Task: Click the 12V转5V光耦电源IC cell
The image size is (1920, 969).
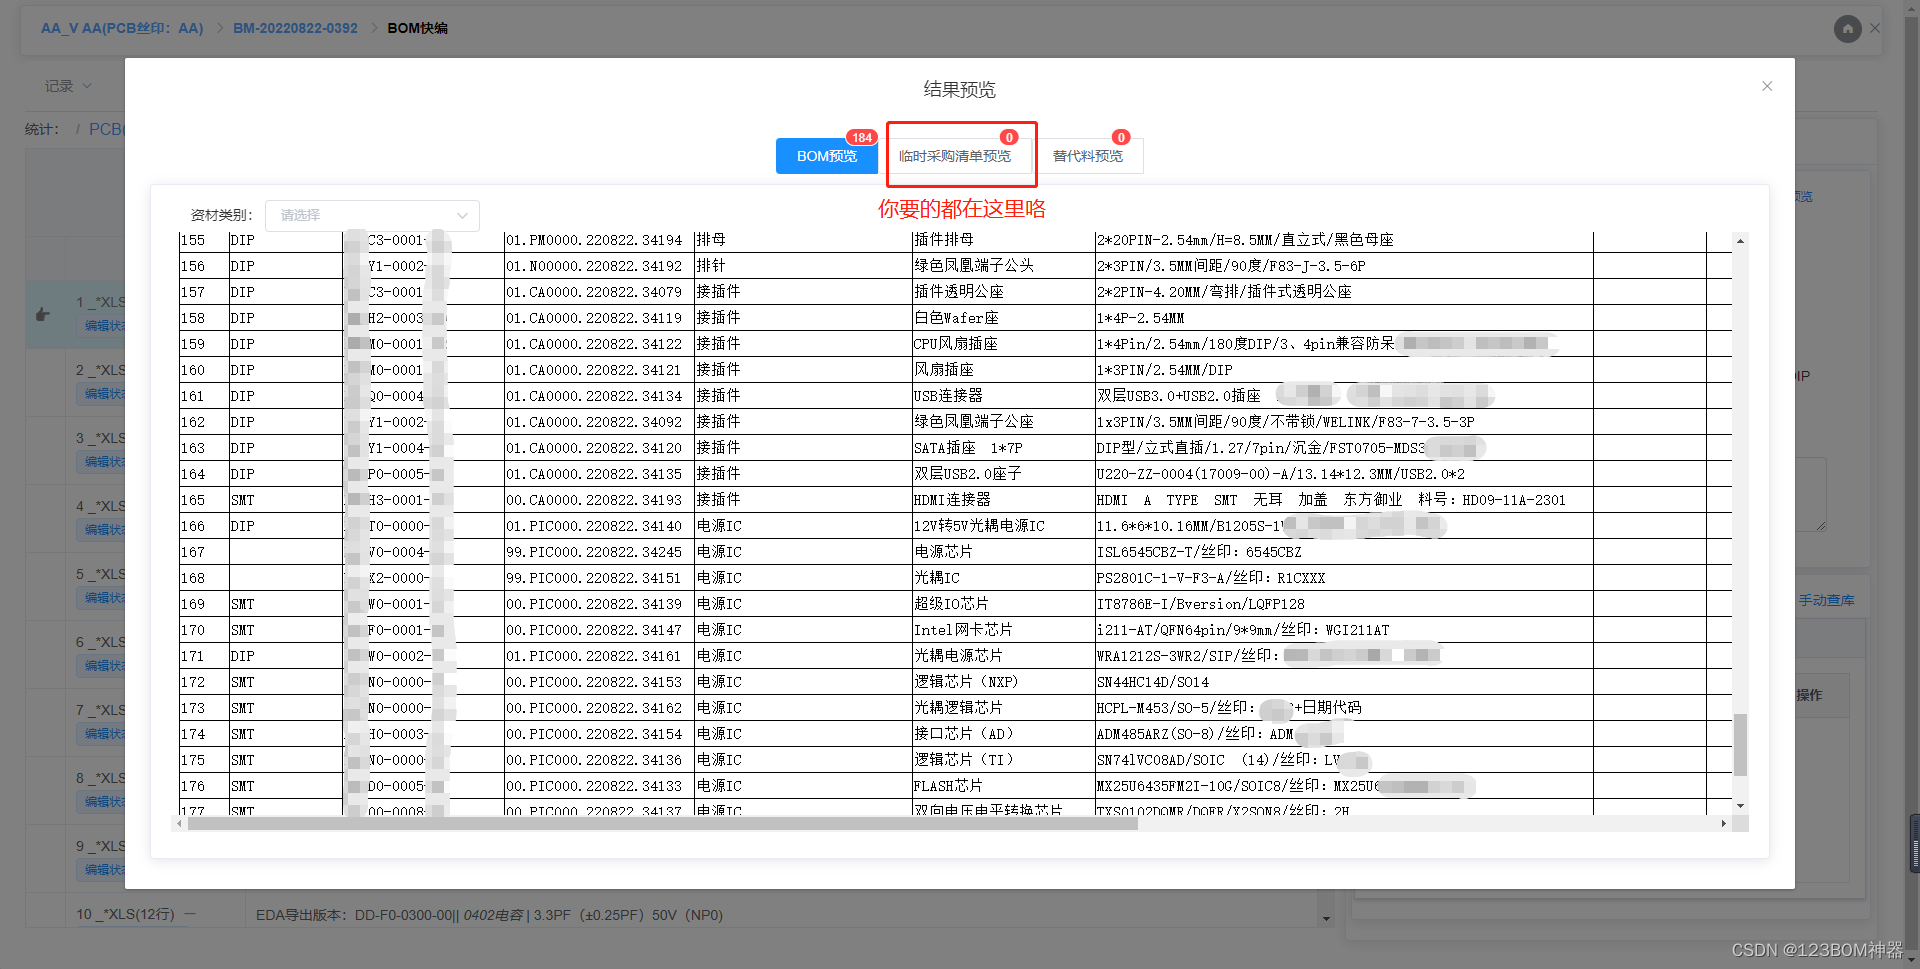Action: 1003,526
